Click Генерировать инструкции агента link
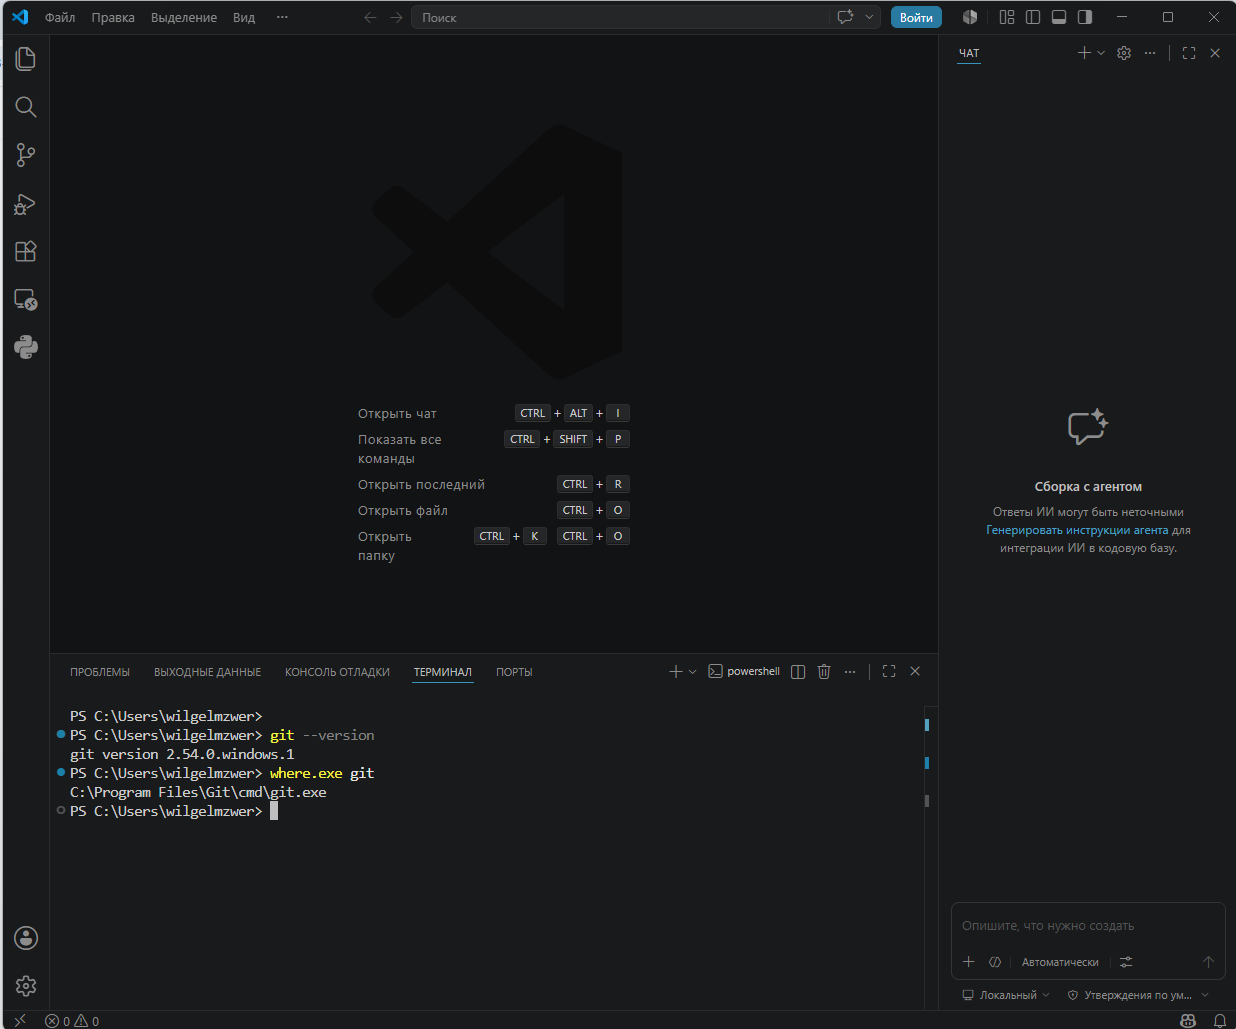The width and height of the screenshot is (1236, 1029). pos(1077,530)
